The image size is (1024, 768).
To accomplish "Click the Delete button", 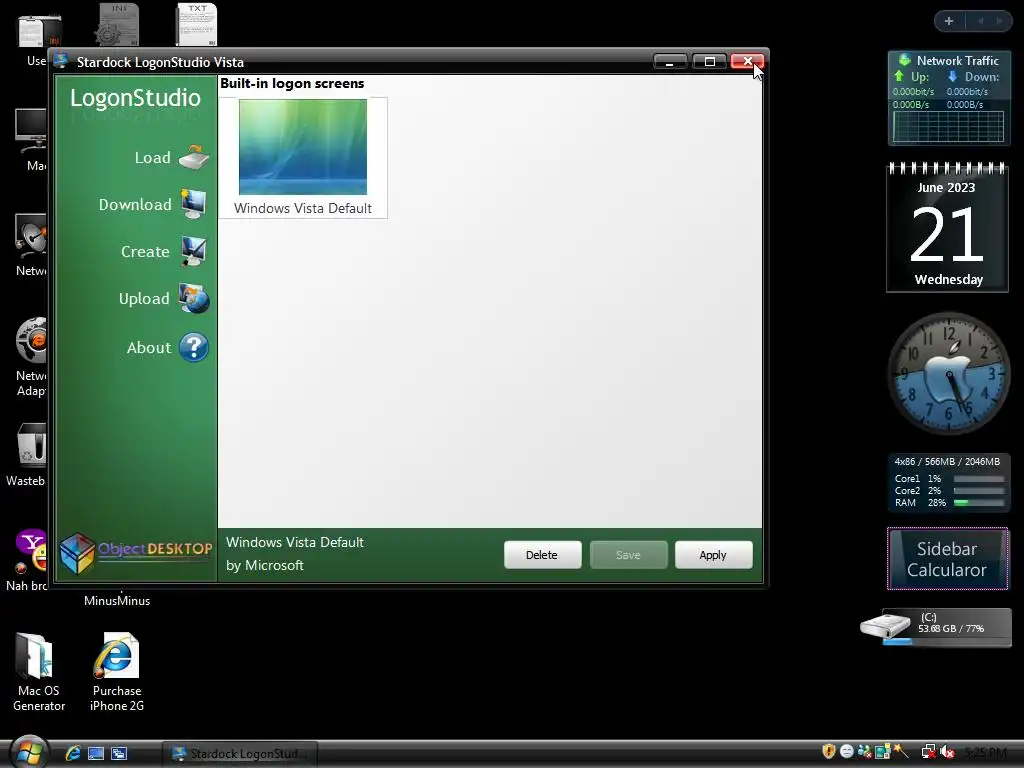I will coord(542,555).
